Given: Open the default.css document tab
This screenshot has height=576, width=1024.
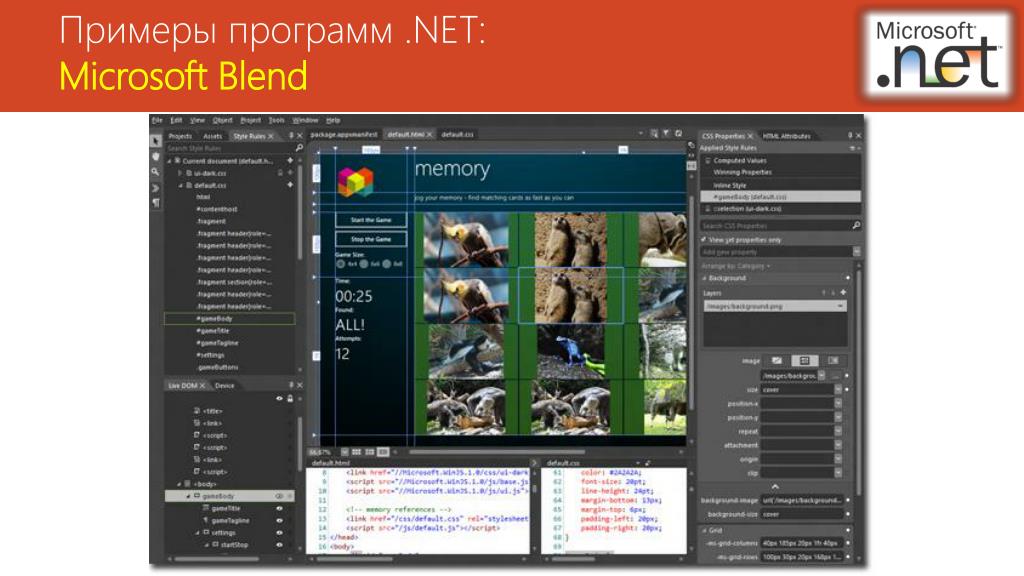Looking at the screenshot, I should (x=457, y=134).
